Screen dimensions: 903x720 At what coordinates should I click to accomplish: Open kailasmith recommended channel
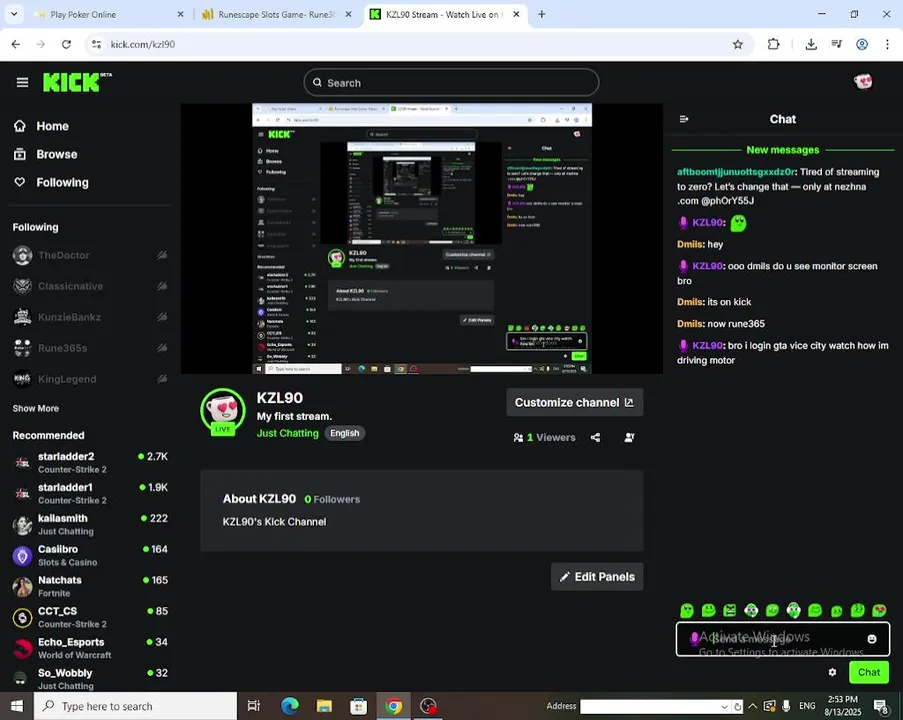[90, 524]
